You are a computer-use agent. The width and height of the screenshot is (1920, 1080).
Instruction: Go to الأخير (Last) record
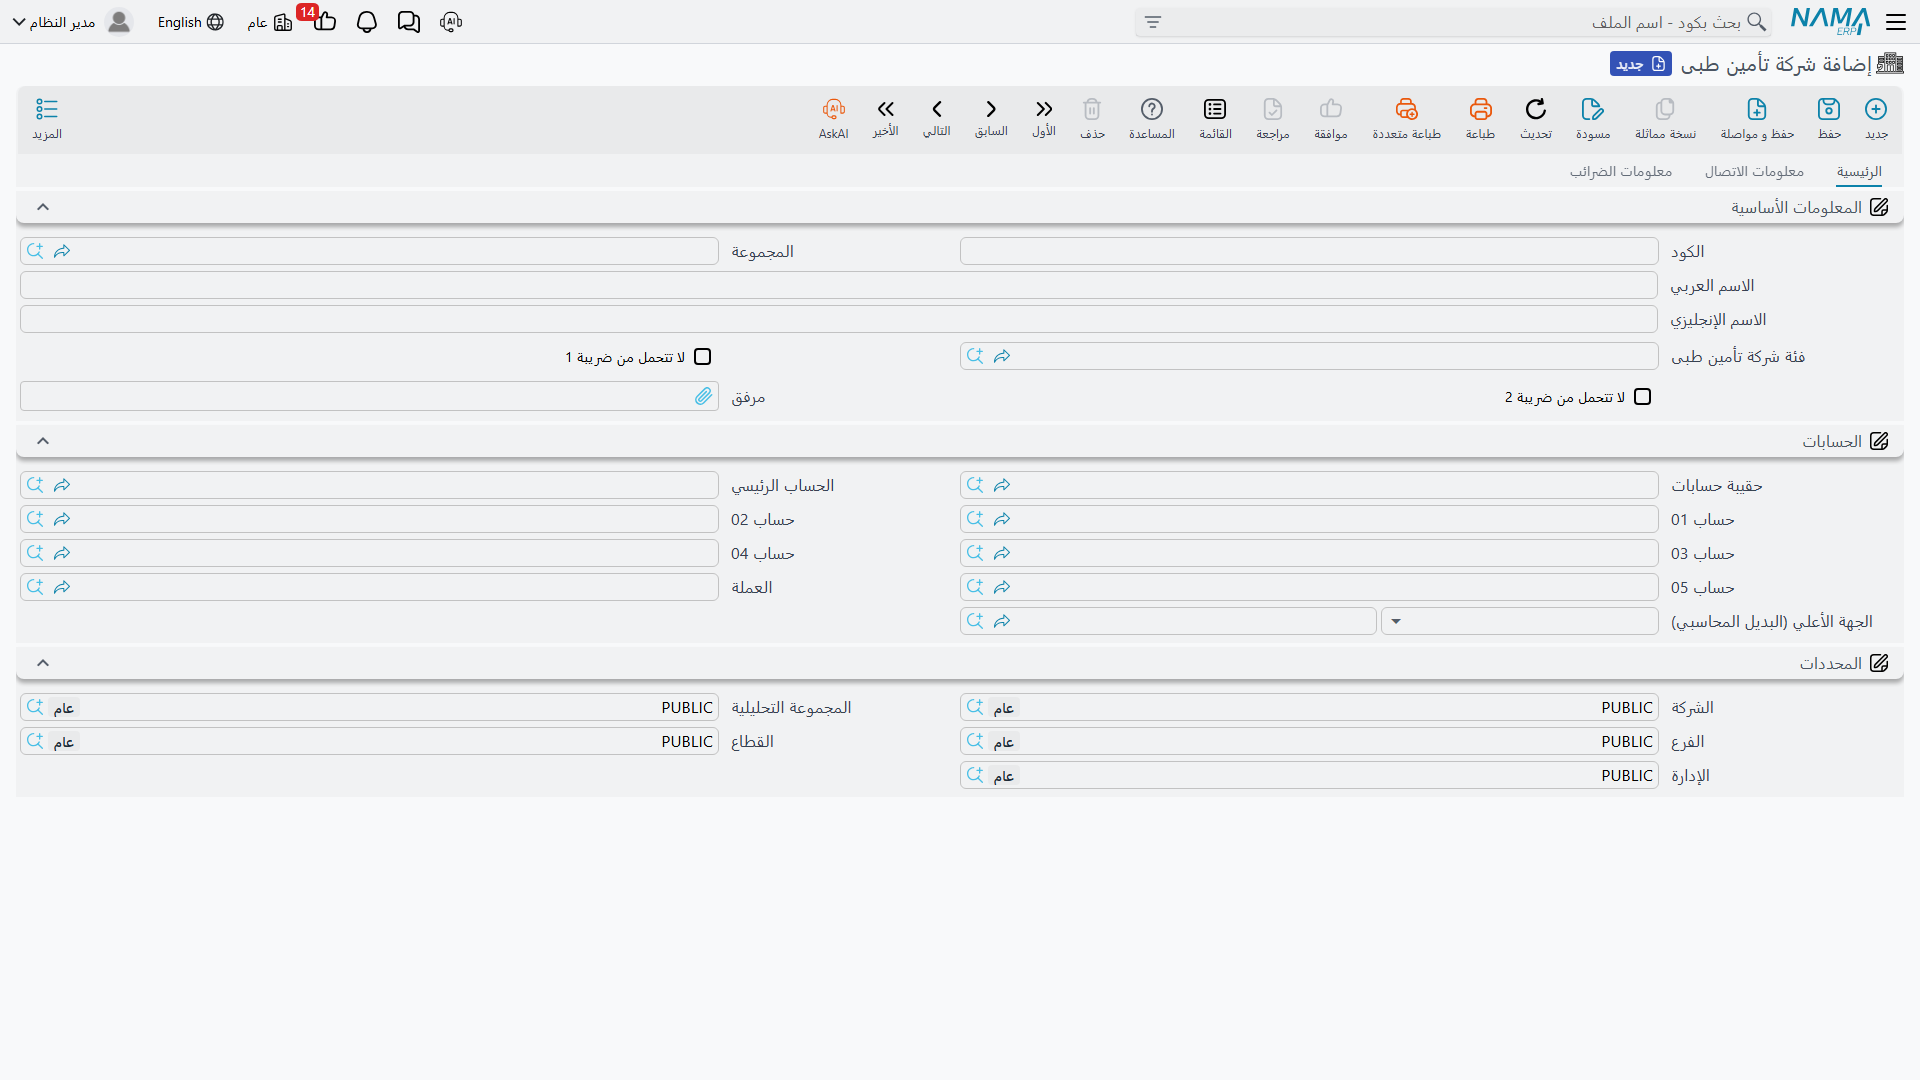tap(885, 109)
